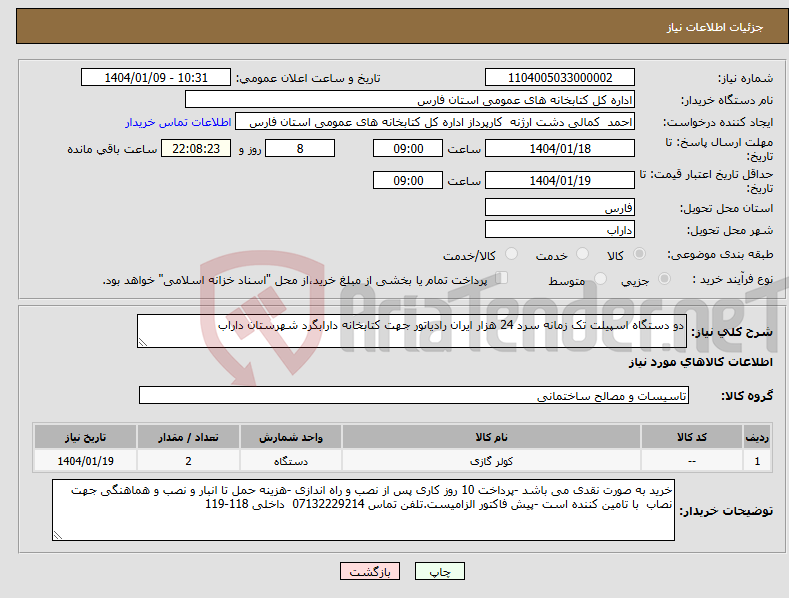
Task: Click the response deadline time 09:00
Action: 408,148
